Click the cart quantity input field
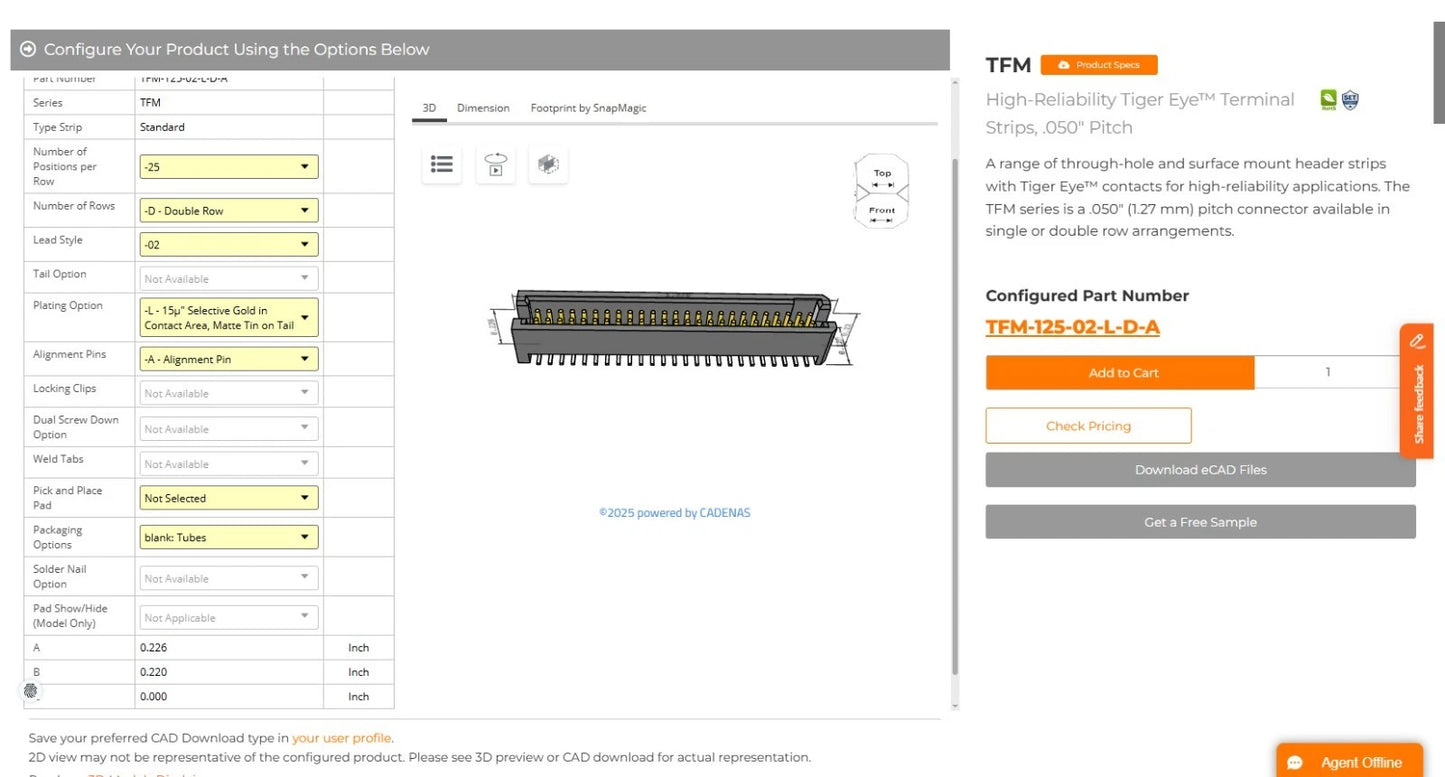This screenshot has height=777, width=1445. (x=1328, y=372)
